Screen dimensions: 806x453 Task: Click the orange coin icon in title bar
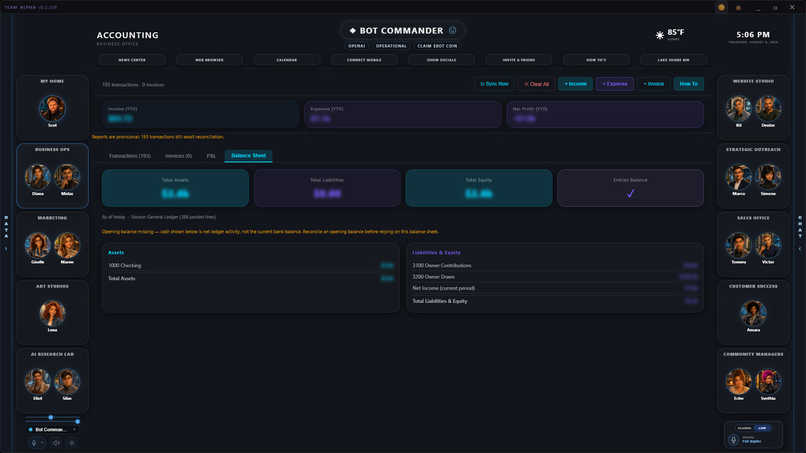point(722,7)
